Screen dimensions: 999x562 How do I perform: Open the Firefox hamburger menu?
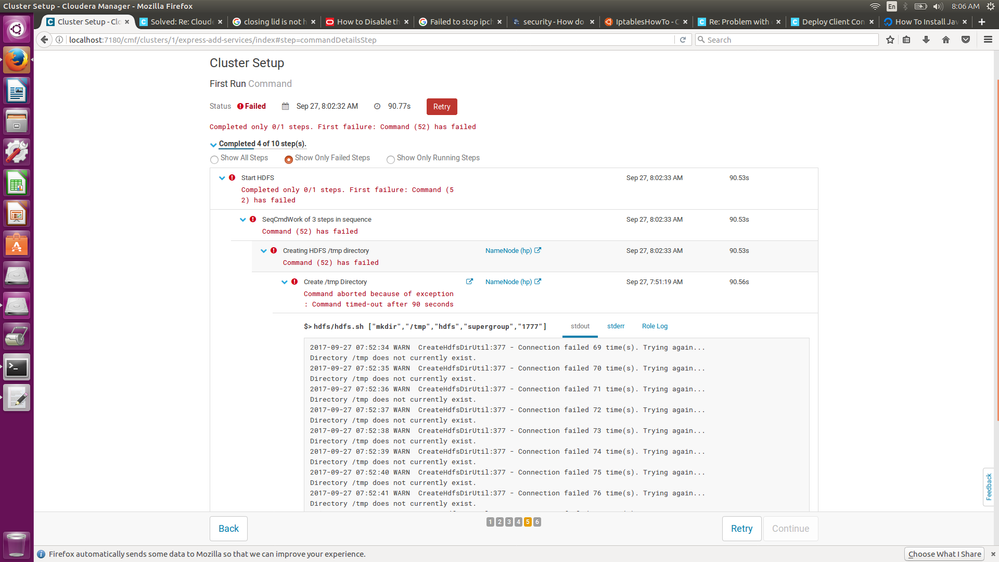[988, 40]
